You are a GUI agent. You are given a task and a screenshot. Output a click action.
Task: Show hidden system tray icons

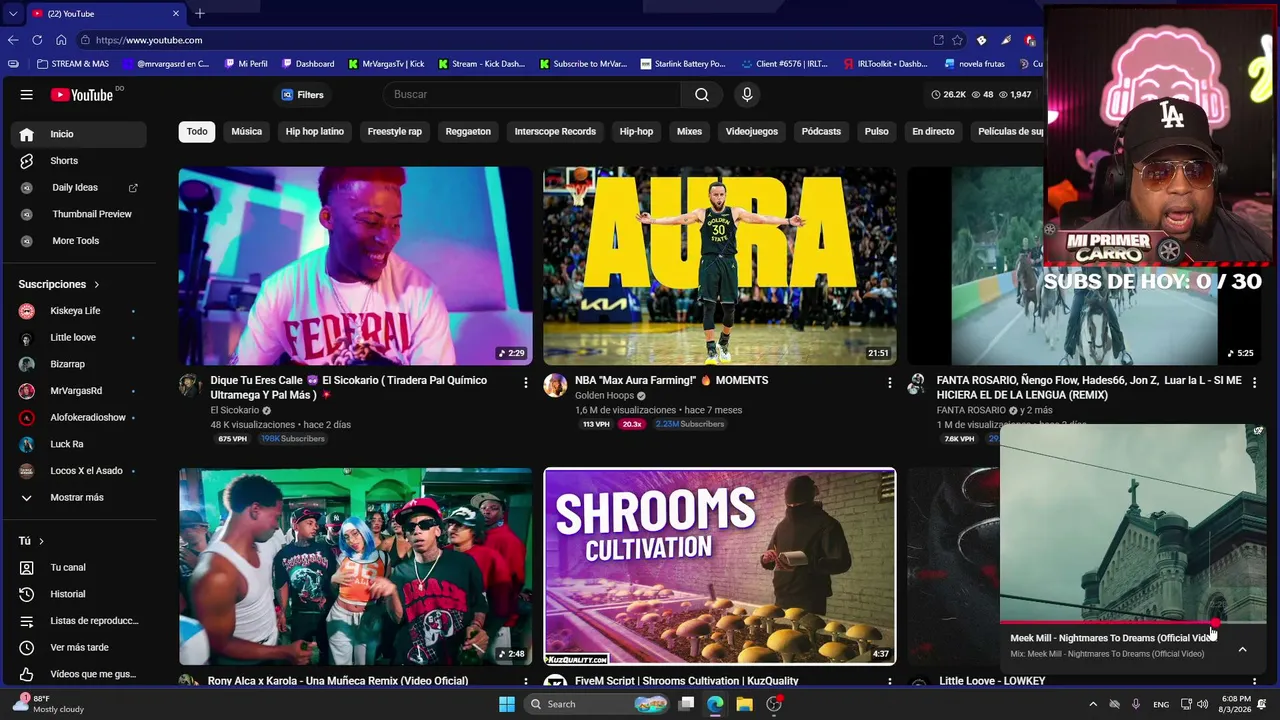[x=1093, y=704]
